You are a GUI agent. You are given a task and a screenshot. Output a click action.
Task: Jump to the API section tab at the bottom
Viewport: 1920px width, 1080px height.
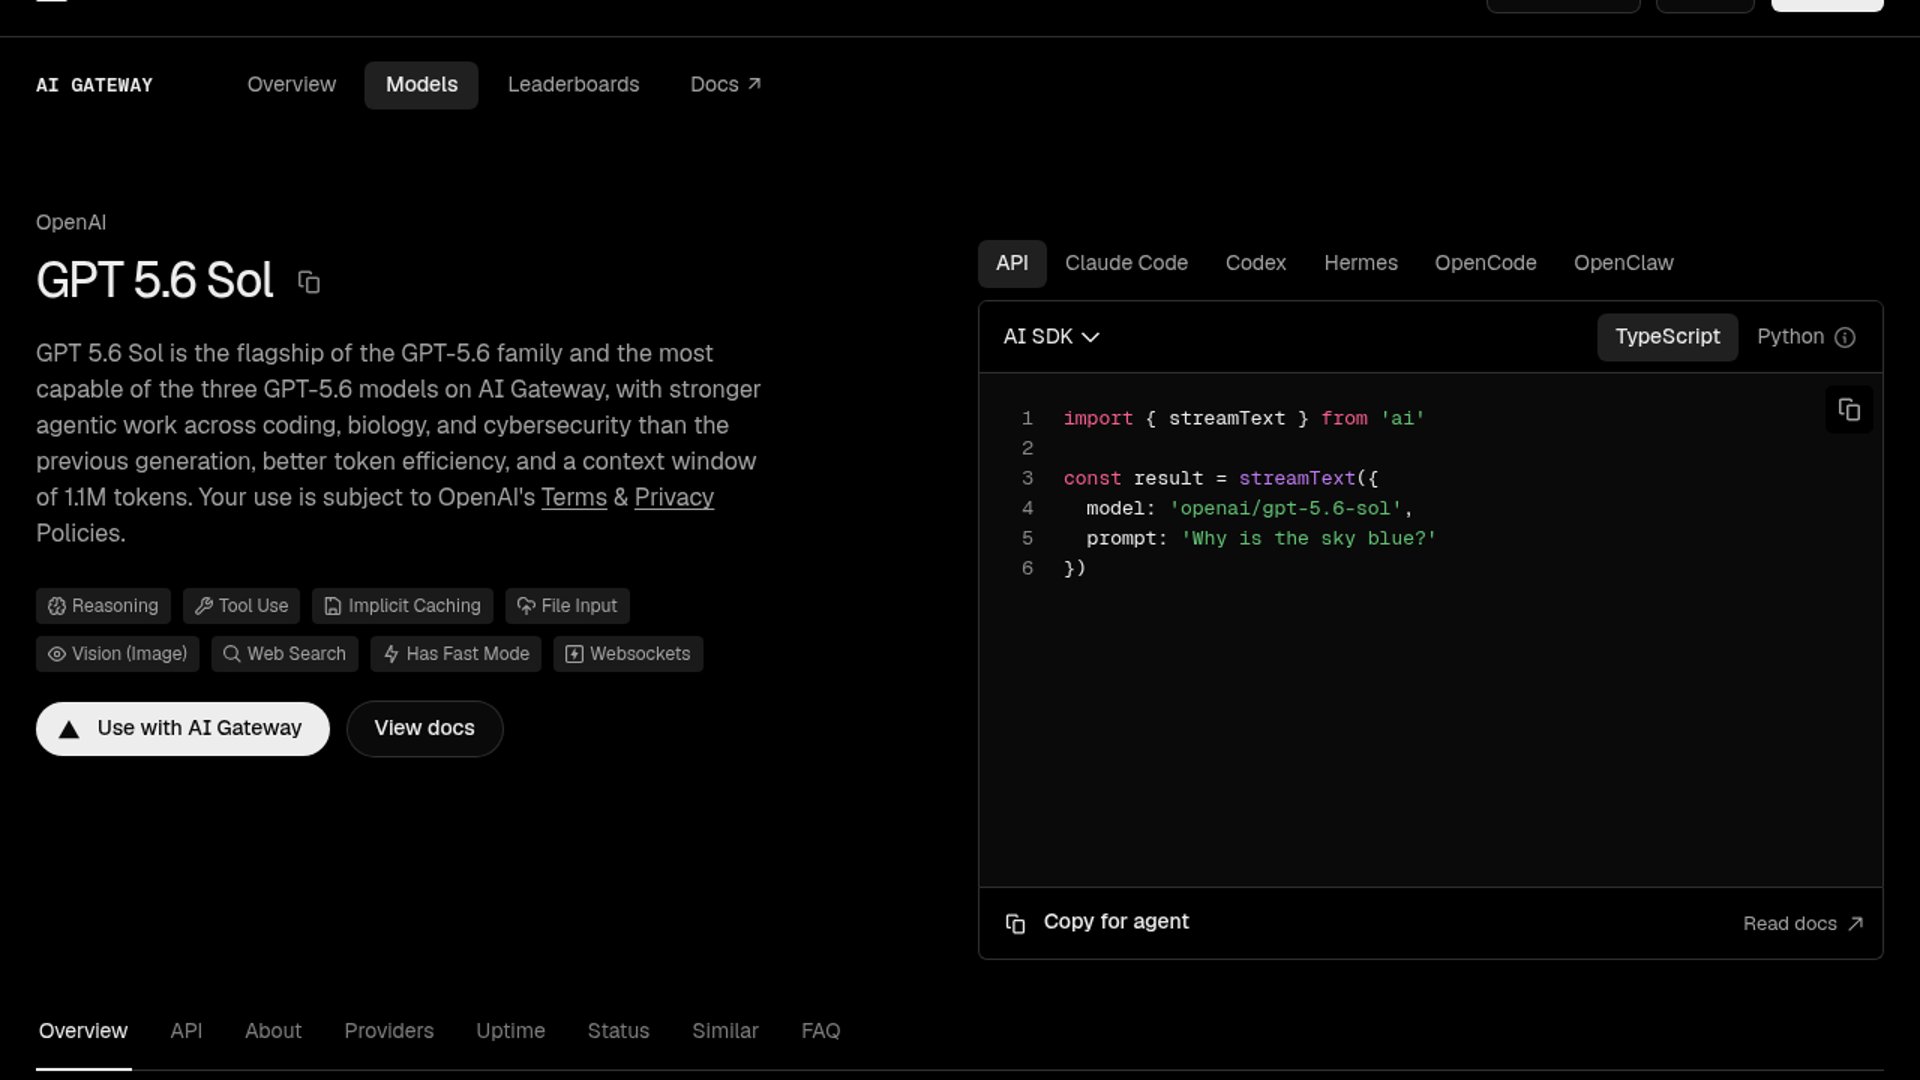[186, 1031]
